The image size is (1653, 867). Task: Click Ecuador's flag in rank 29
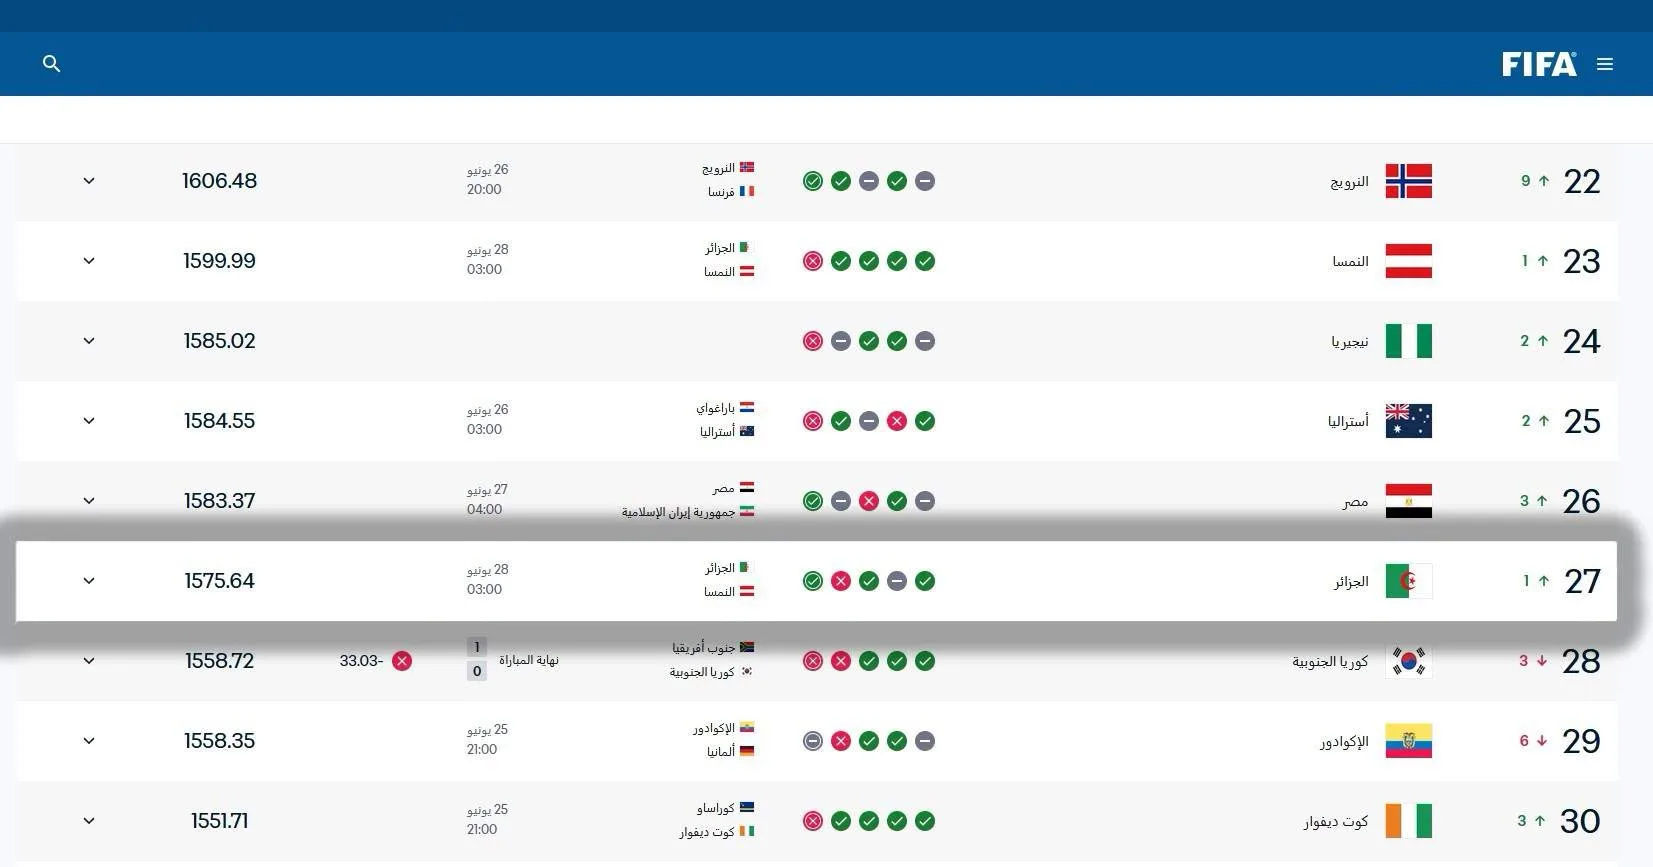(x=1408, y=741)
